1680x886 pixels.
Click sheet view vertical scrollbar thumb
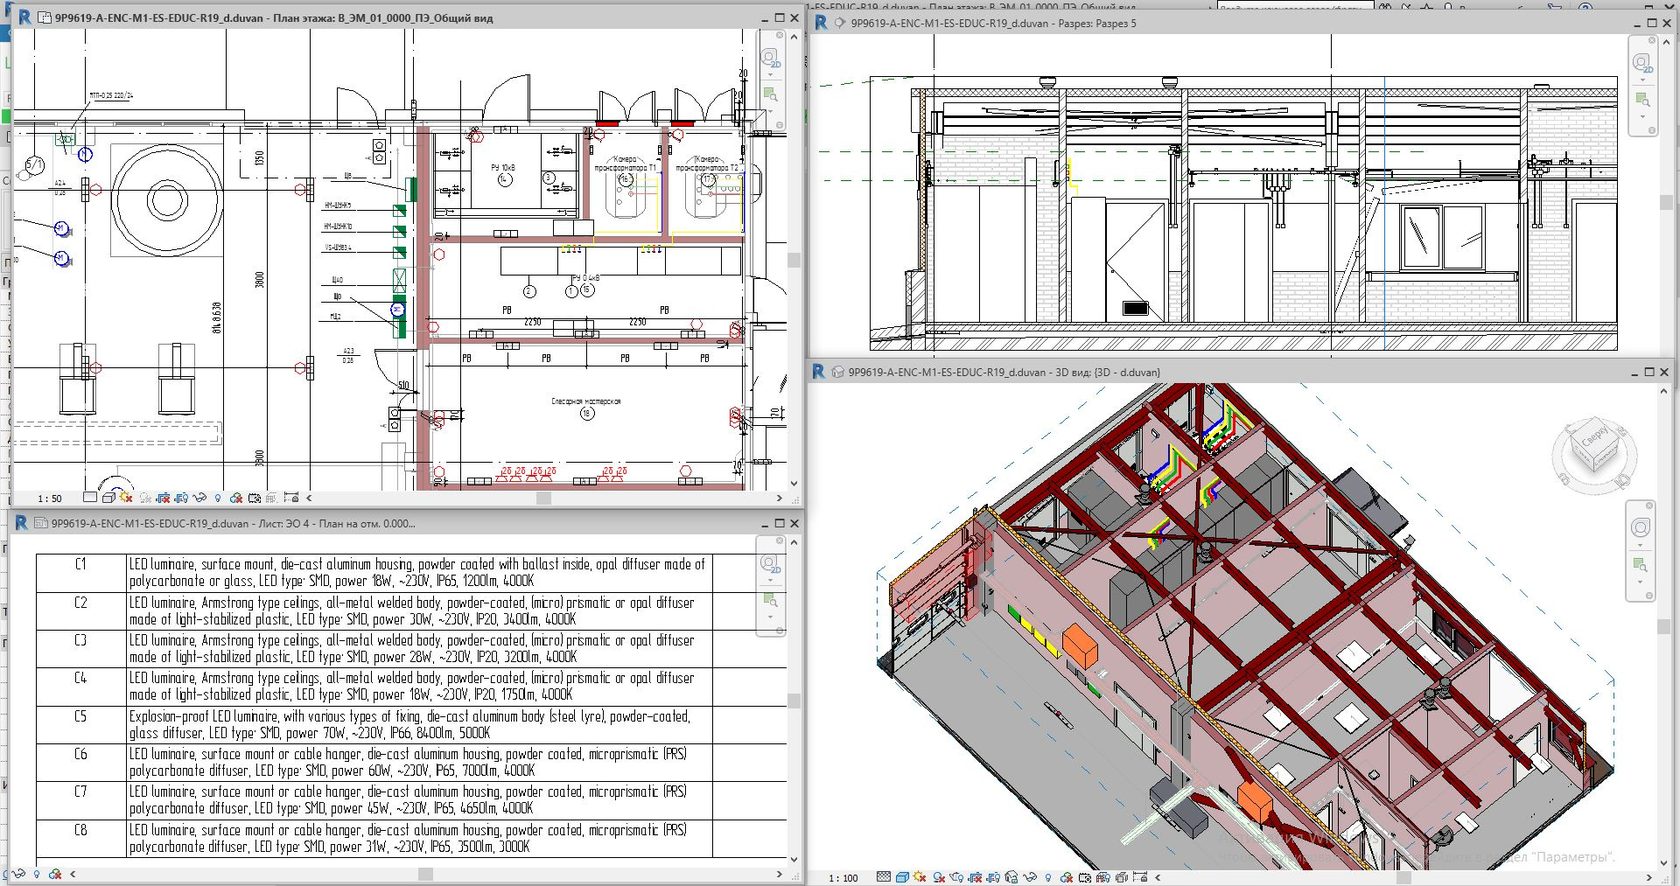click(794, 700)
